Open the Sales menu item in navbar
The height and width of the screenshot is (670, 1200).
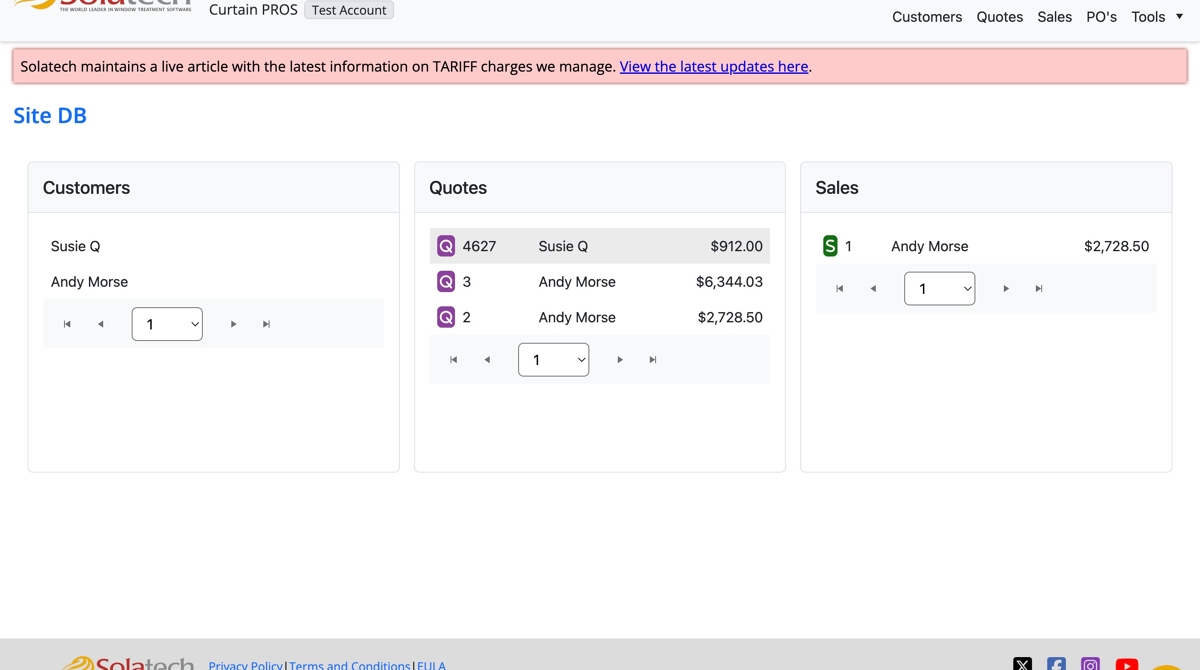click(1054, 17)
